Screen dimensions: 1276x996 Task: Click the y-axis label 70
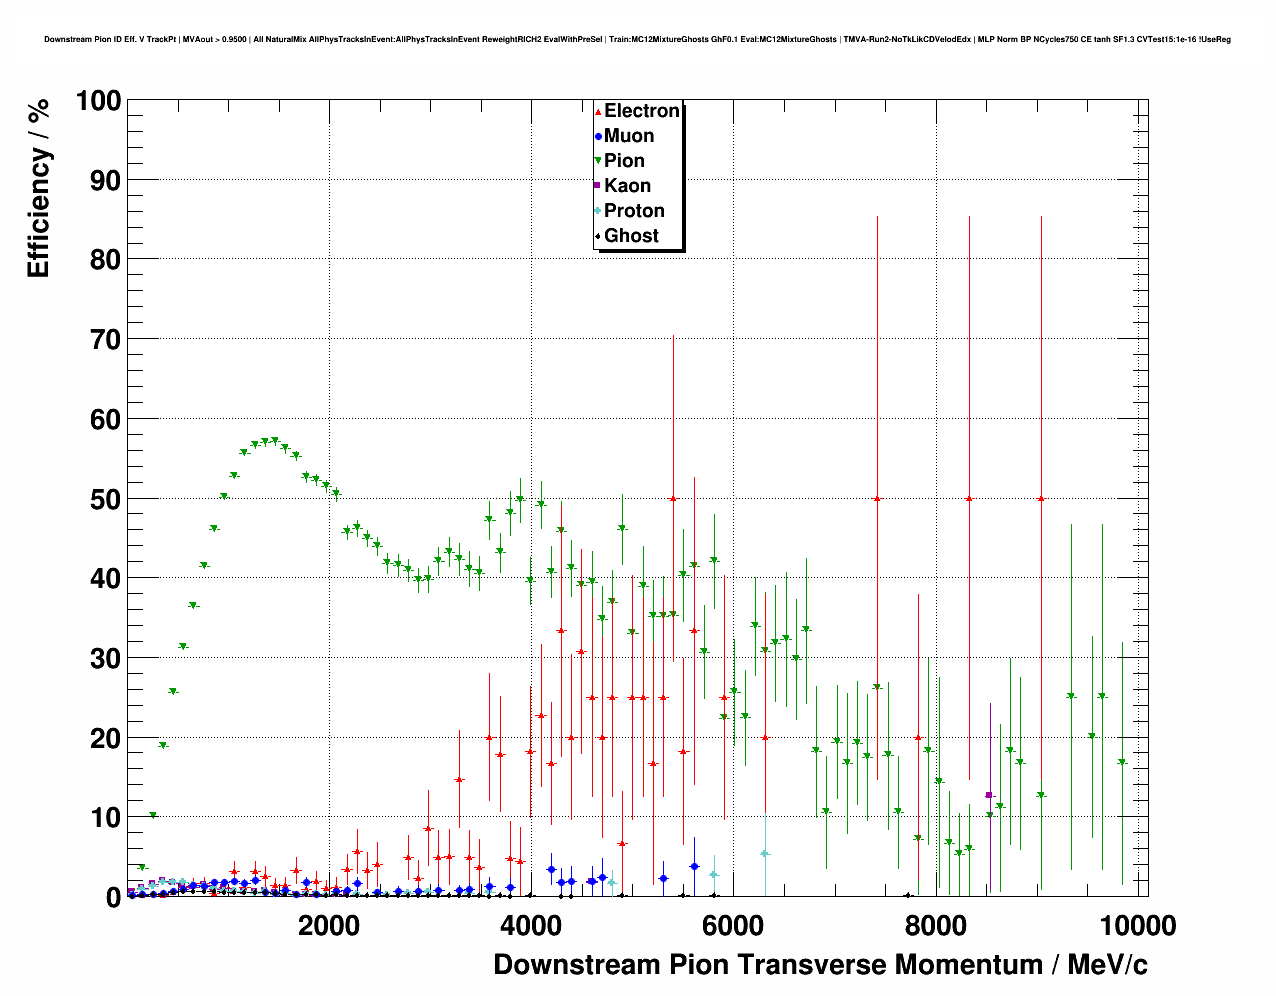click(105, 340)
